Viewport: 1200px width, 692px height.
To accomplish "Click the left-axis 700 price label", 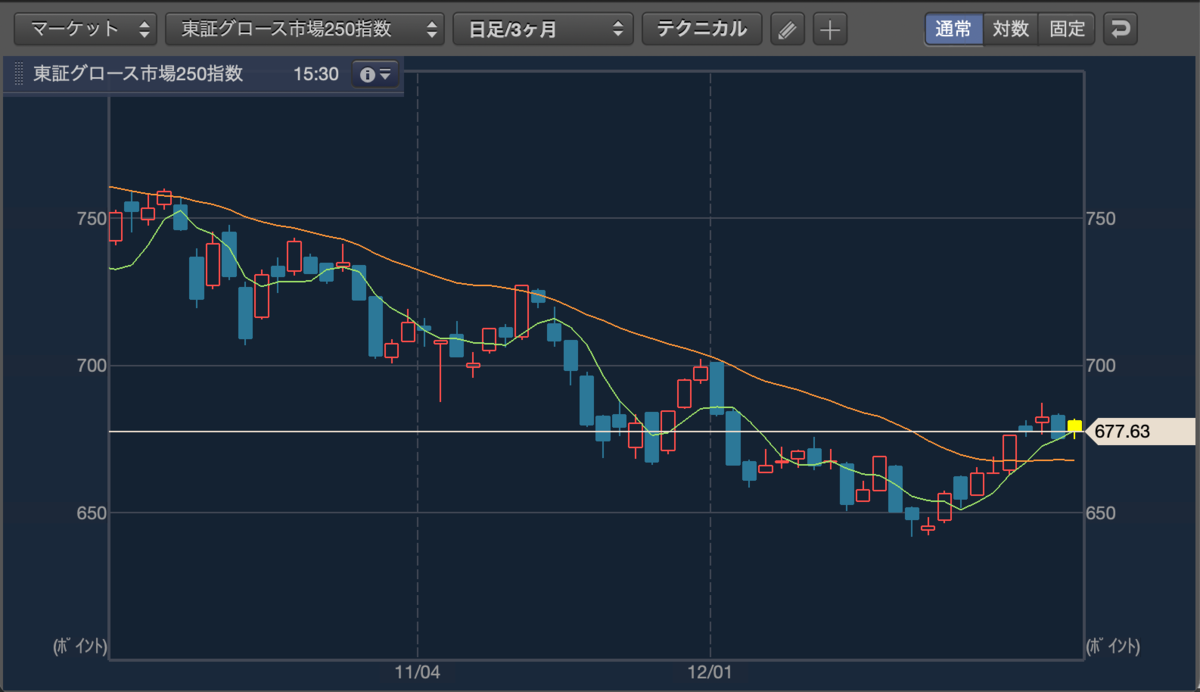I will coord(90,365).
